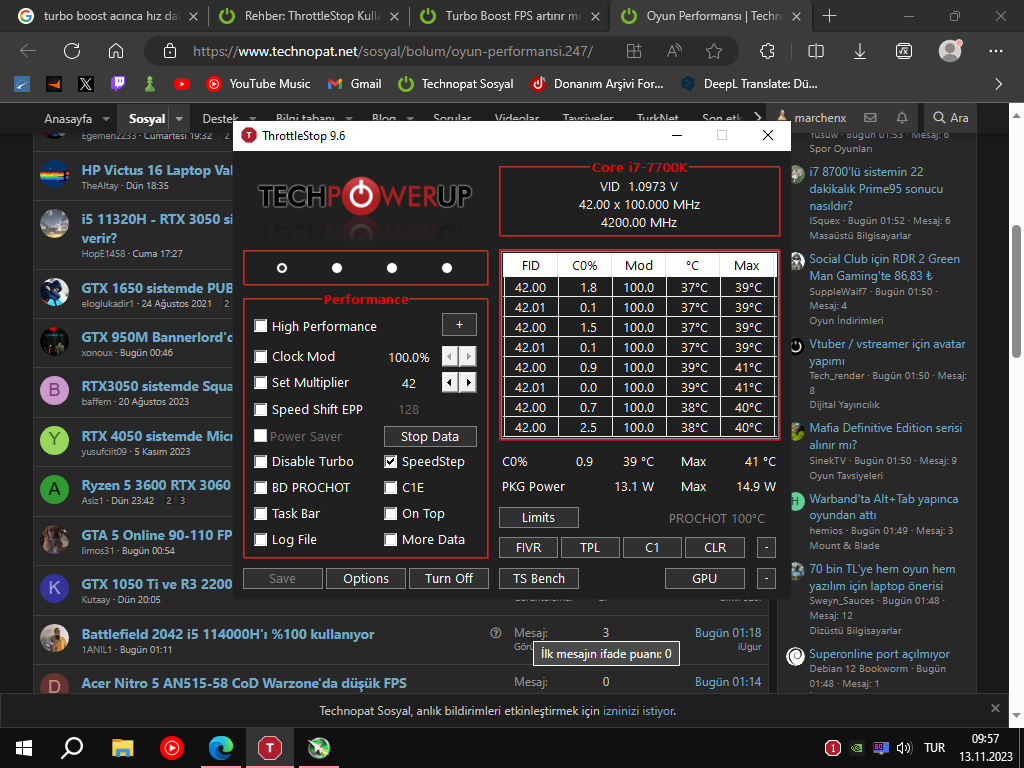Open the forum alerts bell icon
The height and width of the screenshot is (768, 1024).
point(902,118)
